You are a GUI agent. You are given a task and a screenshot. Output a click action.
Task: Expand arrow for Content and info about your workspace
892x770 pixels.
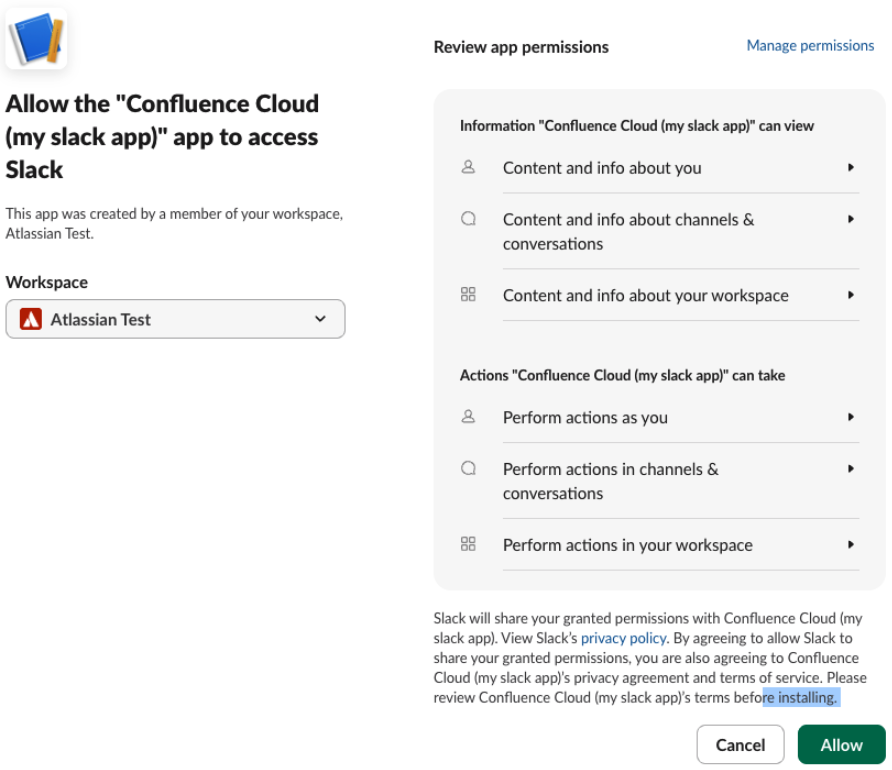[851, 295]
